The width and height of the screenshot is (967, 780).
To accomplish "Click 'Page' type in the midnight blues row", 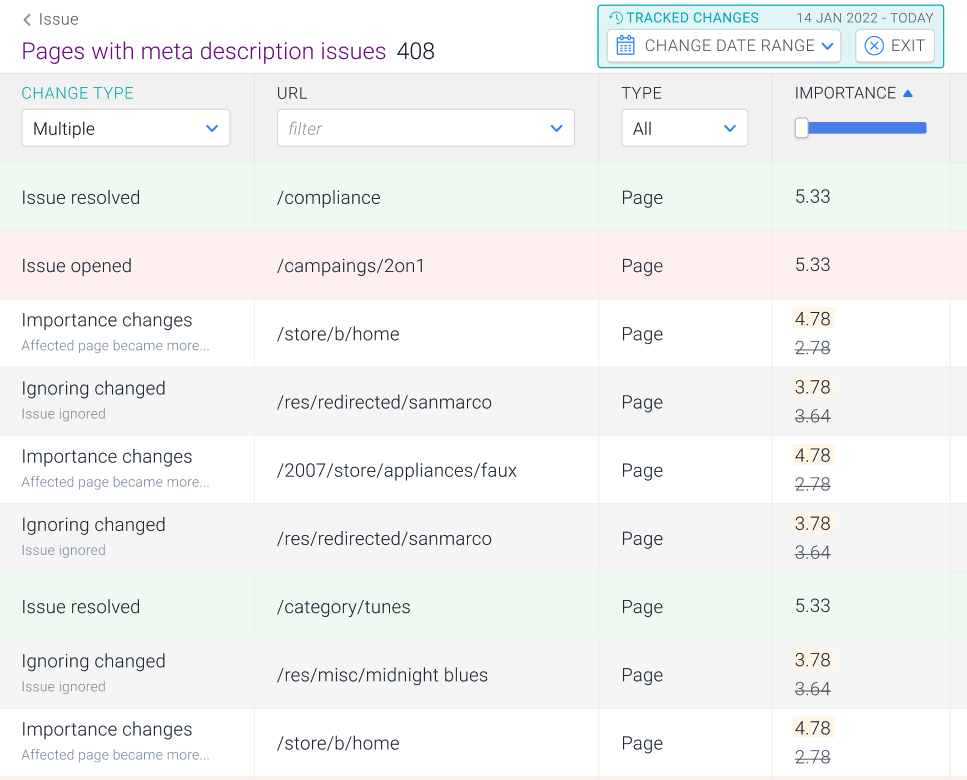I will pos(642,675).
